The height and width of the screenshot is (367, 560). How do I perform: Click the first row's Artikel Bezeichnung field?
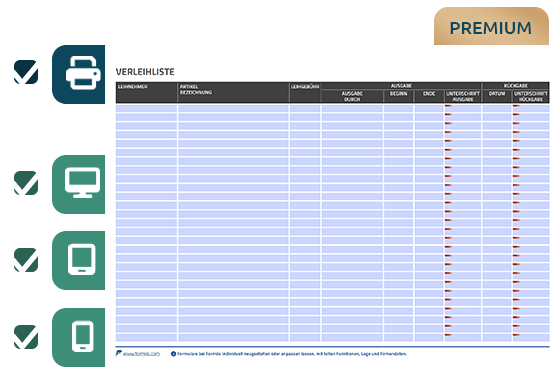233,108
